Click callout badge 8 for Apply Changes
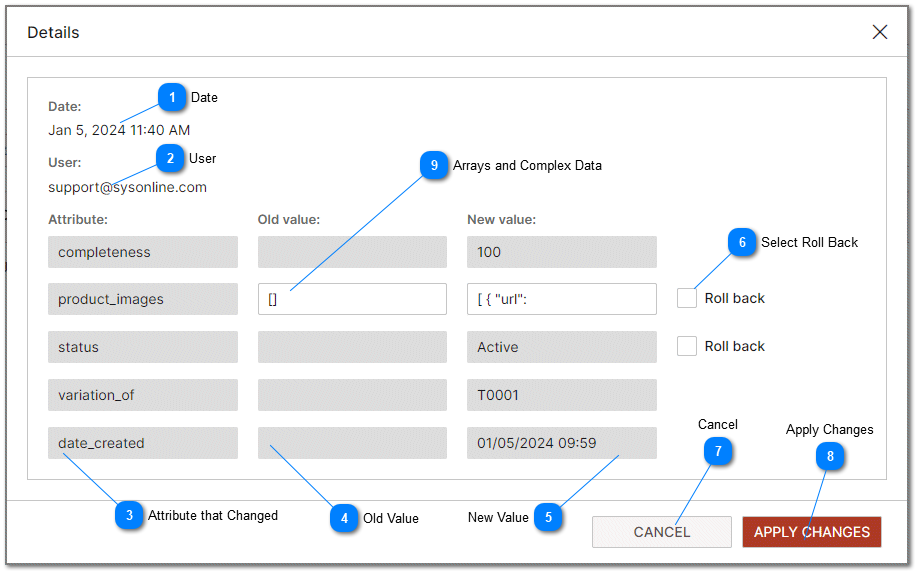Viewport: 918px width, 574px height. click(x=829, y=457)
